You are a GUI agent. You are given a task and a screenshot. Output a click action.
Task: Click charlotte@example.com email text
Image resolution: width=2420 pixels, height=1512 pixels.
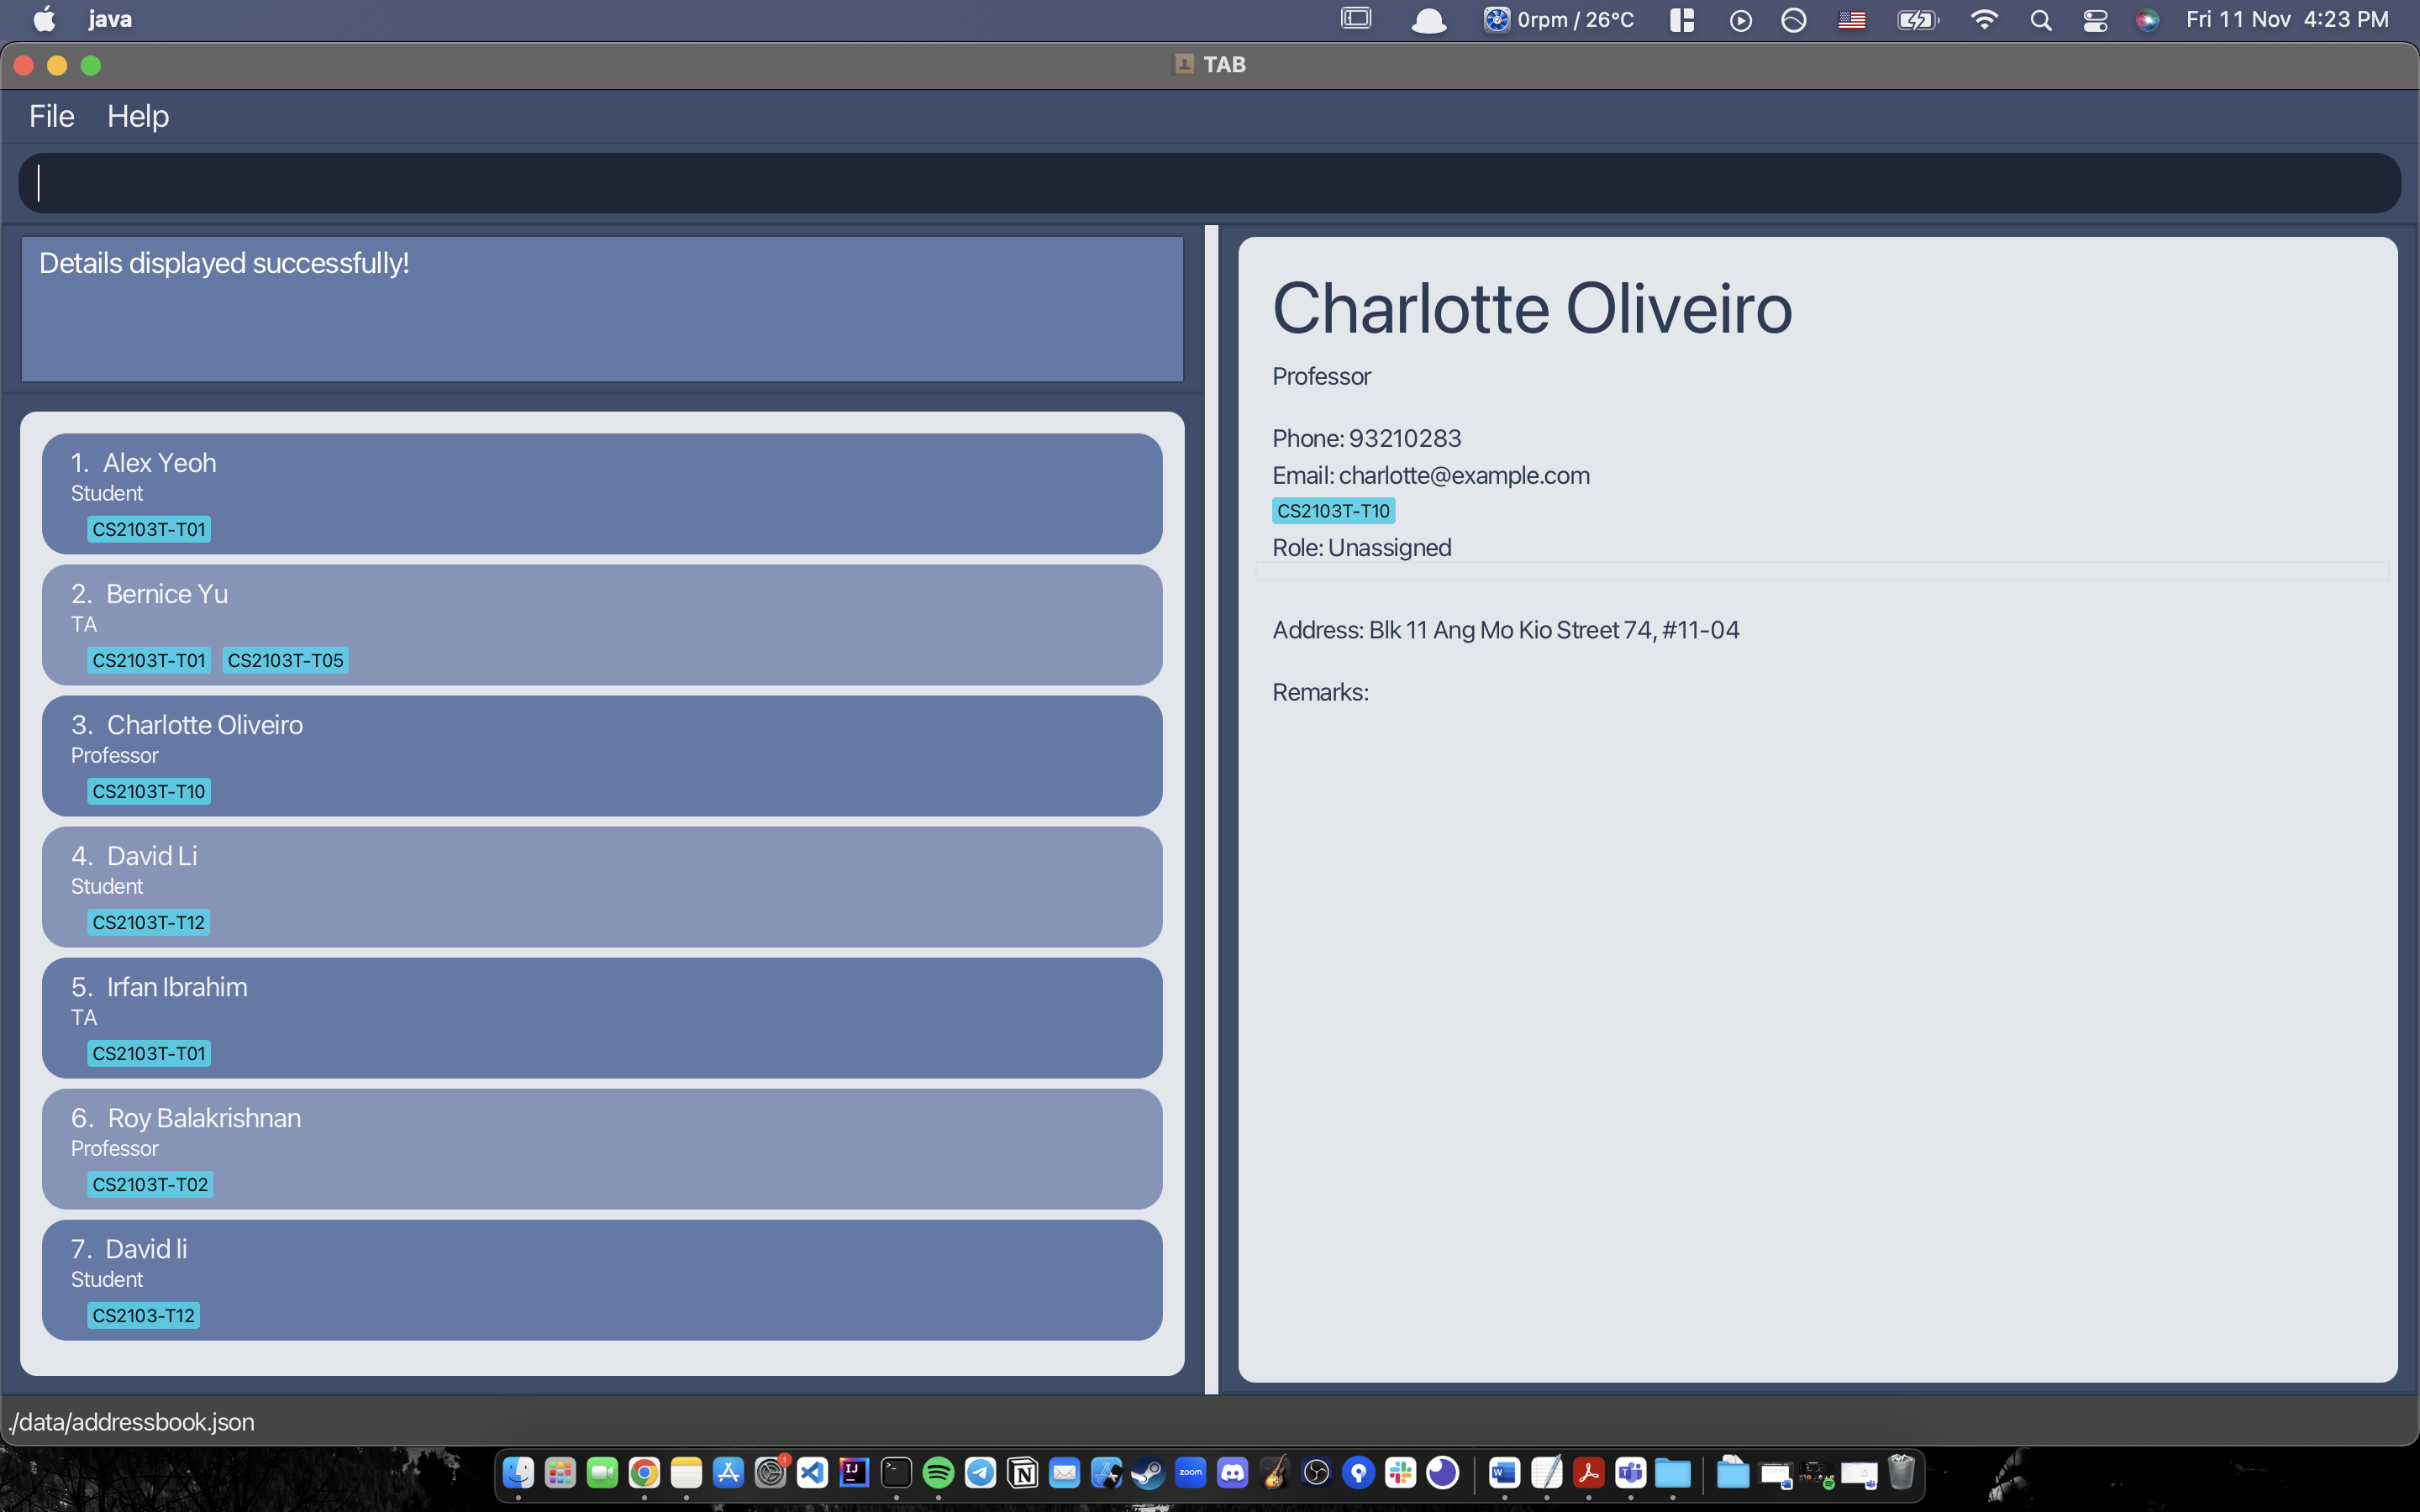pyautogui.click(x=1463, y=475)
